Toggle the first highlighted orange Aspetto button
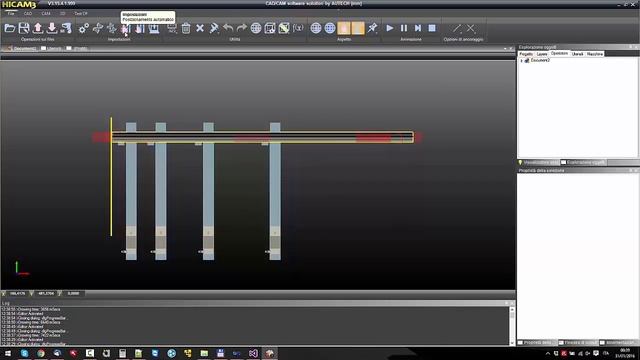This screenshot has height=360, width=640. tap(344, 28)
